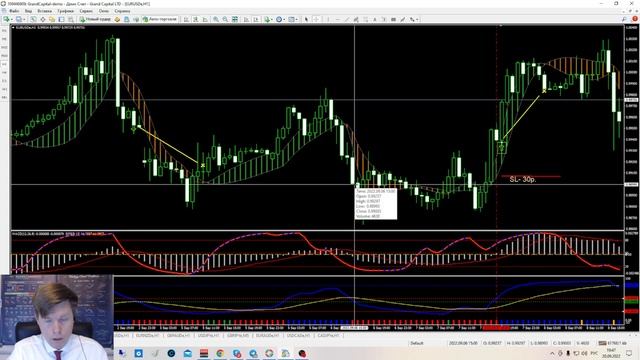Viewport: 640px width, 360px height.
Task: Open the Templates dropdown
Action: [x=293, y=19]
